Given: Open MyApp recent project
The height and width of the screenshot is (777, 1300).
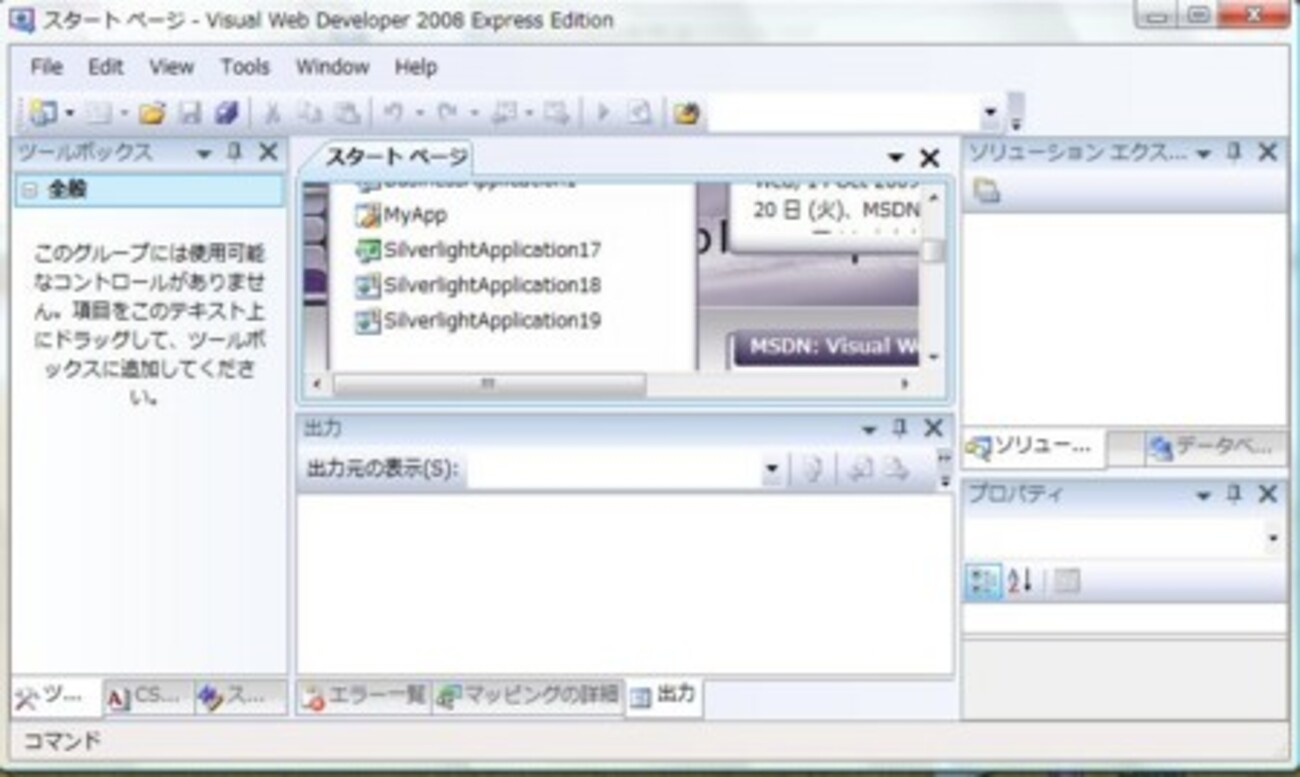Looking at the screenshot, I should pyautogui.click(x=402, y=214).
